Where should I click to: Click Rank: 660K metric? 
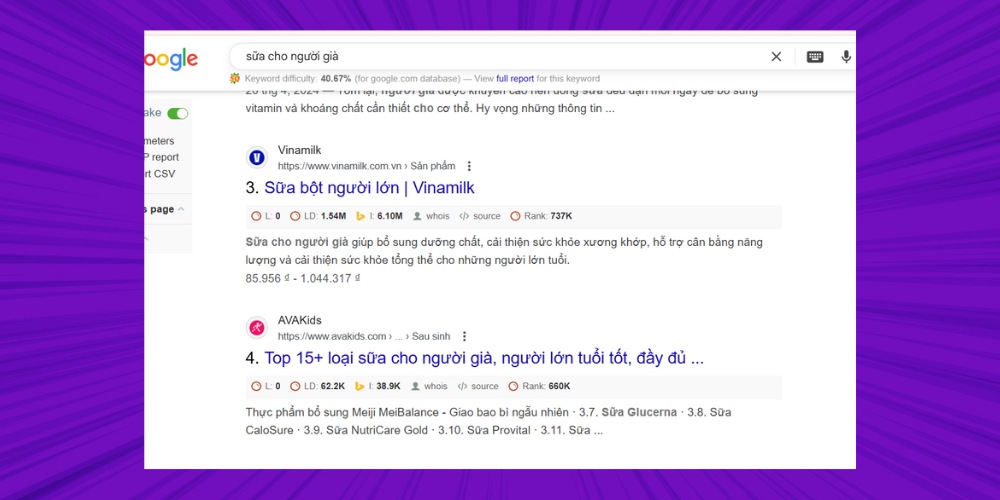tap(539, 386)
